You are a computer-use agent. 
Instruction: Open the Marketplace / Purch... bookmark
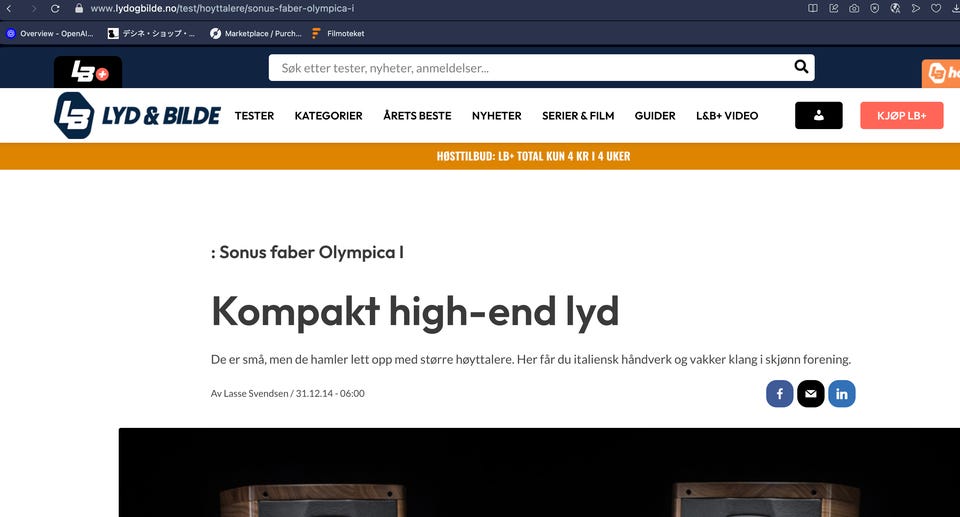click(256, 34)
